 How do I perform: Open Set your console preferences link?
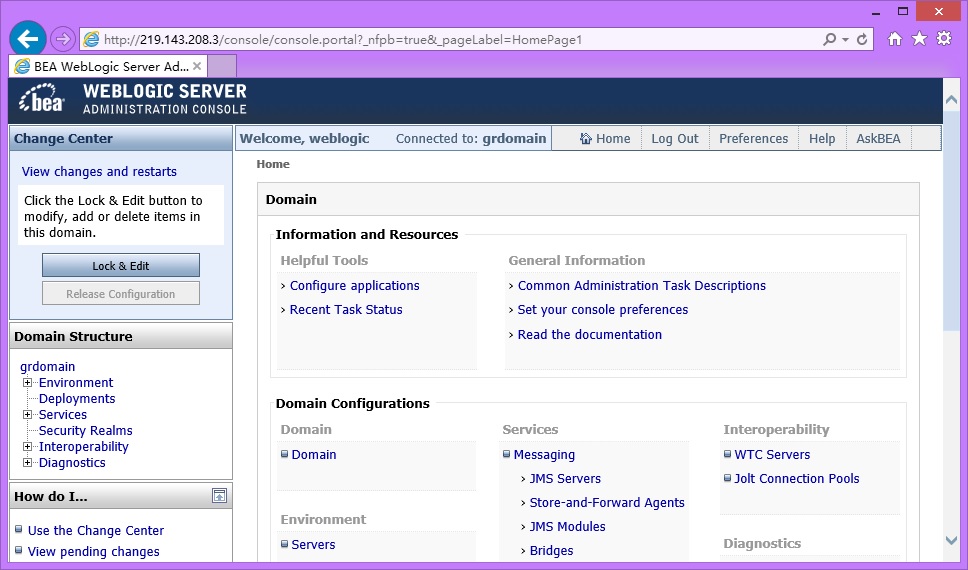(x=603, y=310)
